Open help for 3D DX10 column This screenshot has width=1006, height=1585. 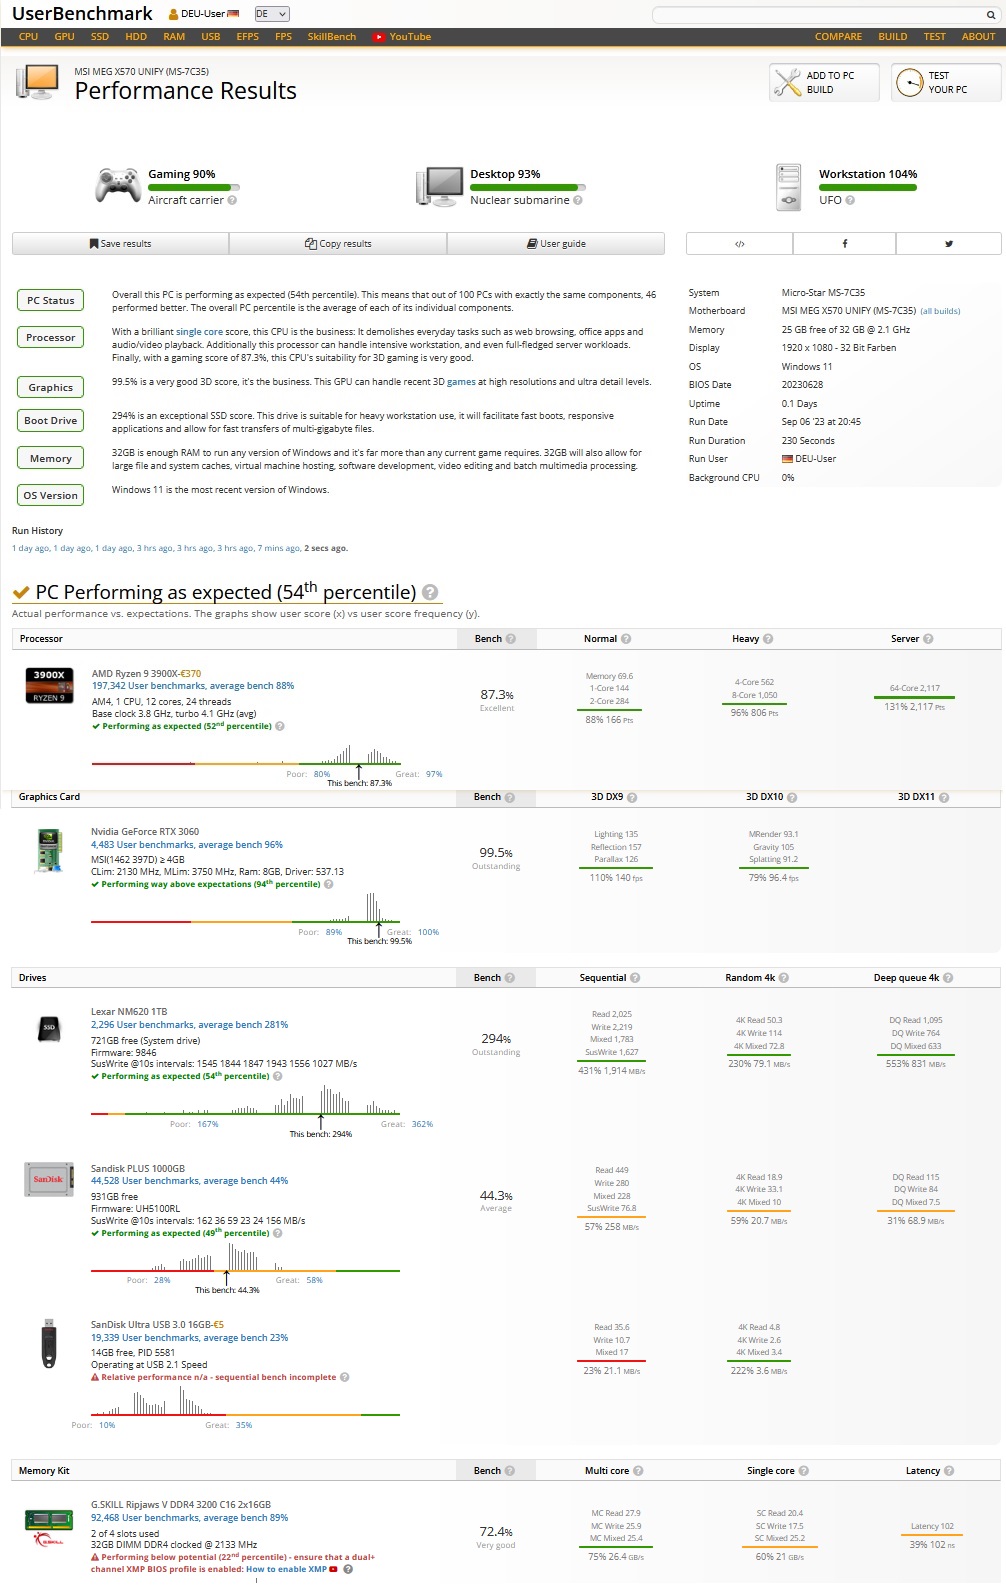tap(792, 798)
